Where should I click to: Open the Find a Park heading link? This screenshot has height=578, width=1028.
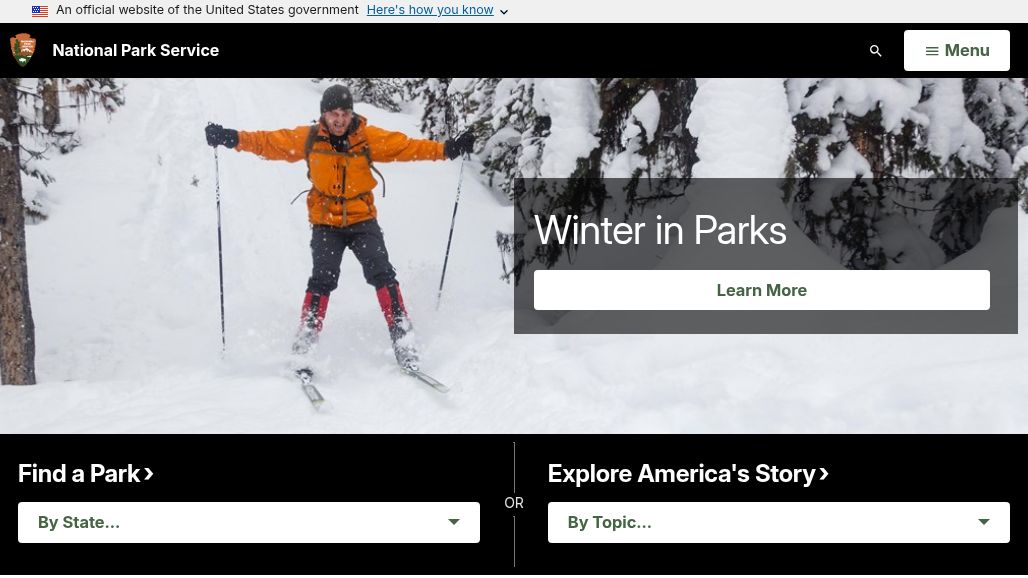[79, 474]
